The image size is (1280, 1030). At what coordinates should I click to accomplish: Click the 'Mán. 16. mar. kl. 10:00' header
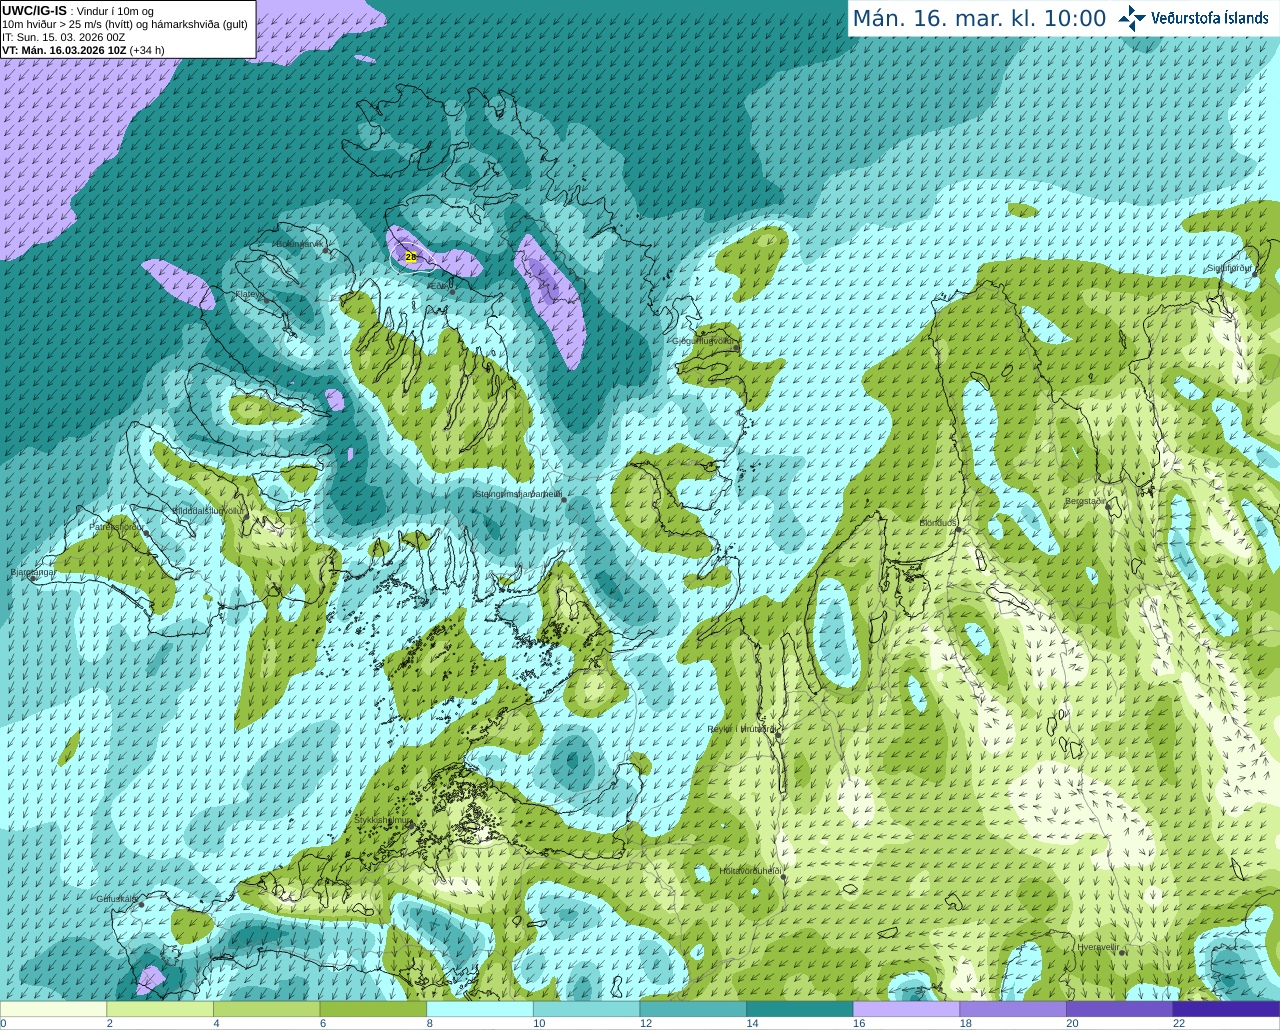979,19
